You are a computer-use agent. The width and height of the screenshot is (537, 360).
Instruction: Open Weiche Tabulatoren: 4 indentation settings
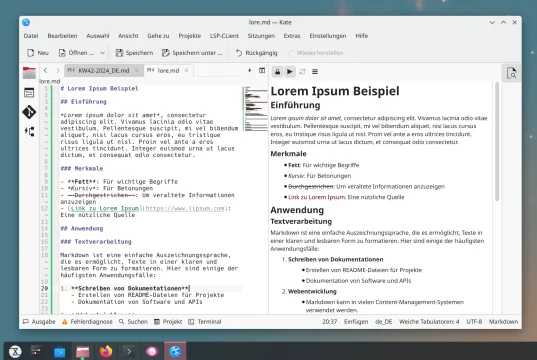[429, 322]
